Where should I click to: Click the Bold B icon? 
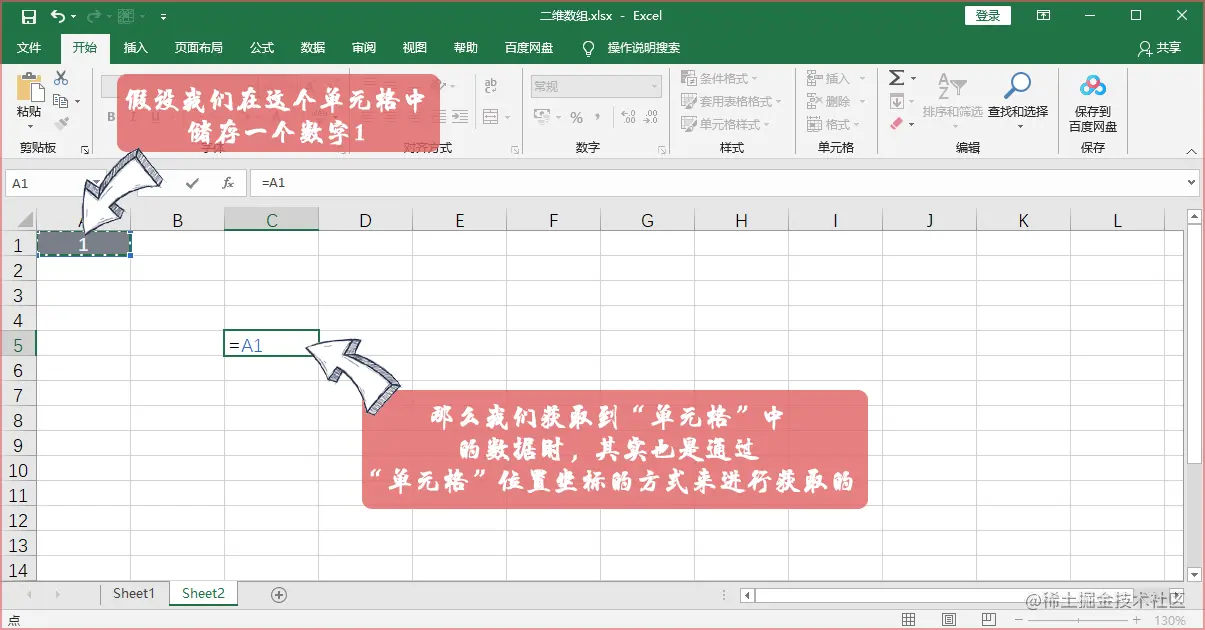[111, 117]
